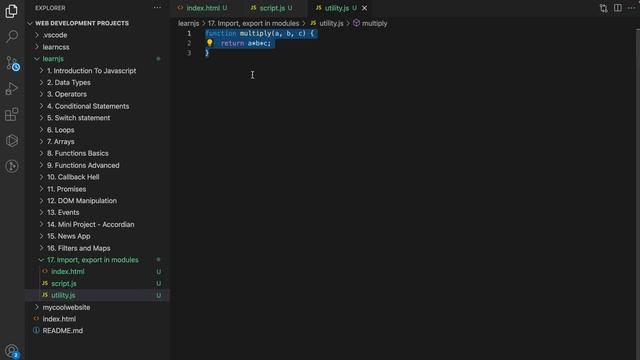This screenshot has width=640, height=360.
Task: Open Run and Debug view
Action: pos(11,89)
